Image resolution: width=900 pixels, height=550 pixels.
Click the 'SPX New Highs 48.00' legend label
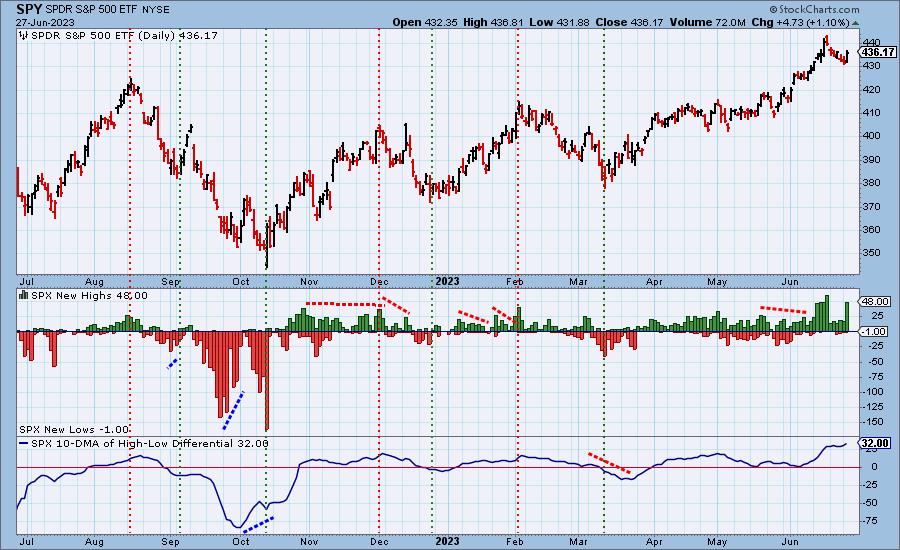pyautogui.click(x=89, y=296)
